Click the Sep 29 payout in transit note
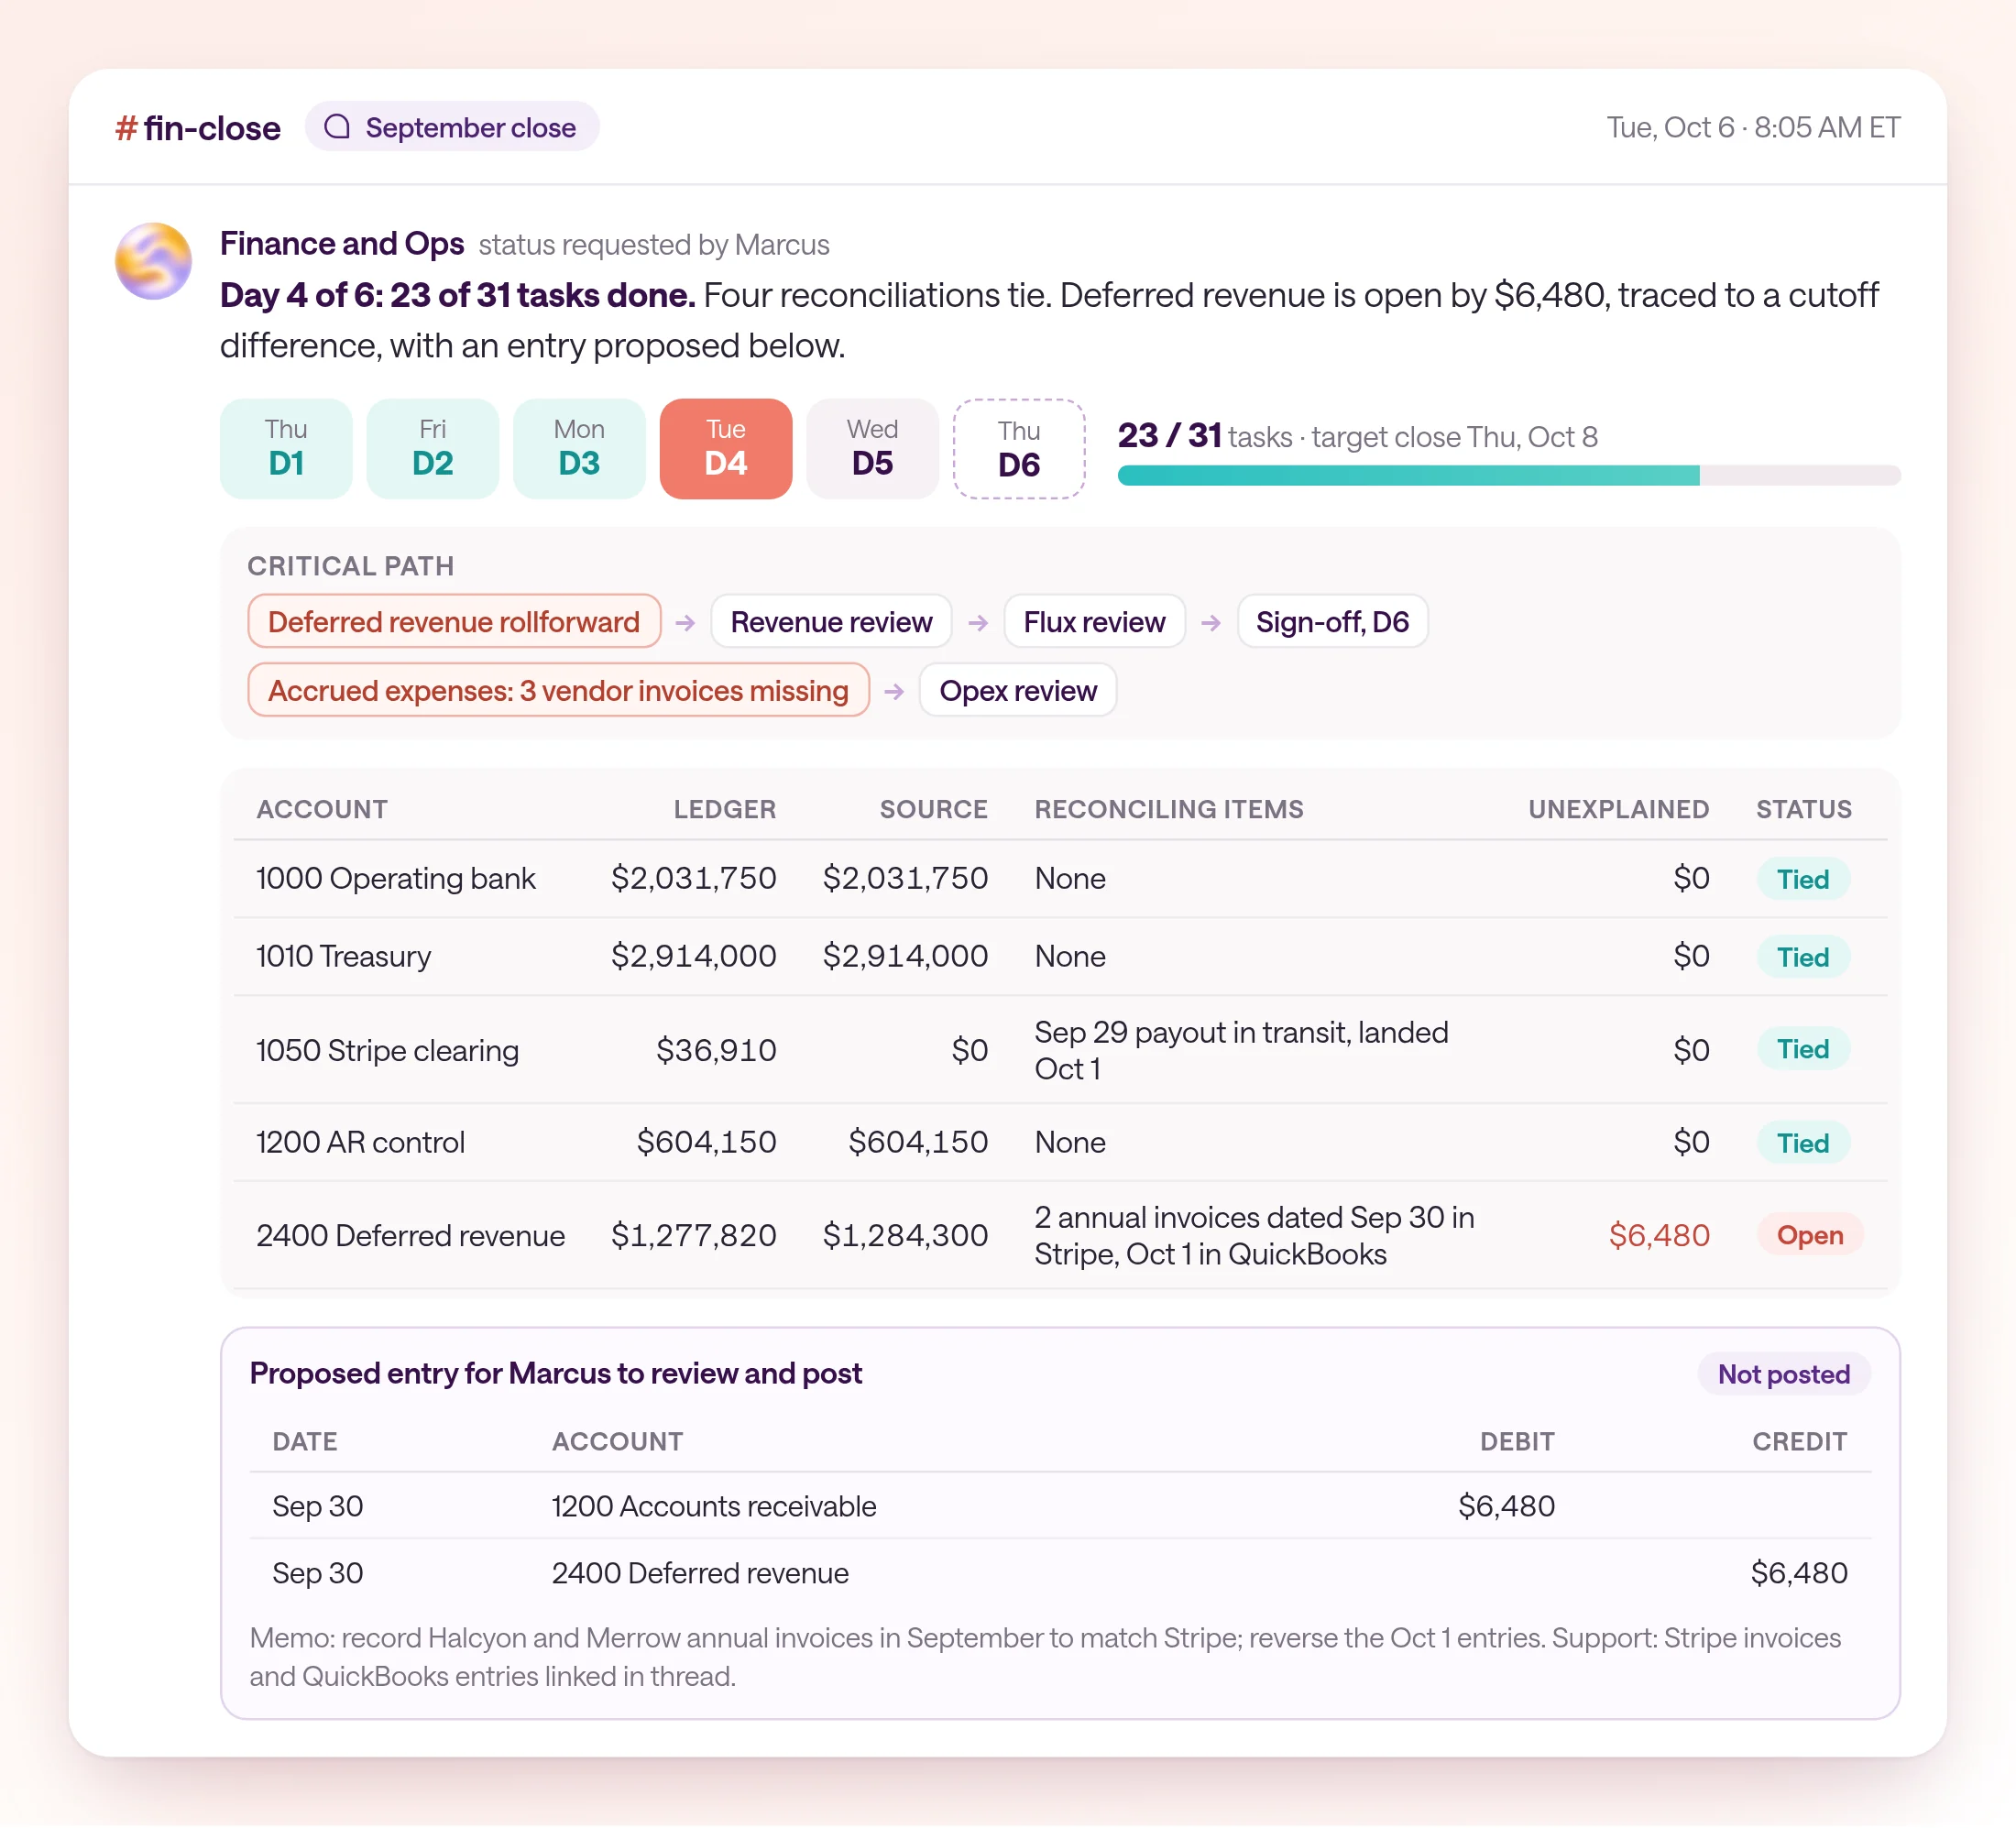This screenshot has height=1828, width=2016. 1241,1050
